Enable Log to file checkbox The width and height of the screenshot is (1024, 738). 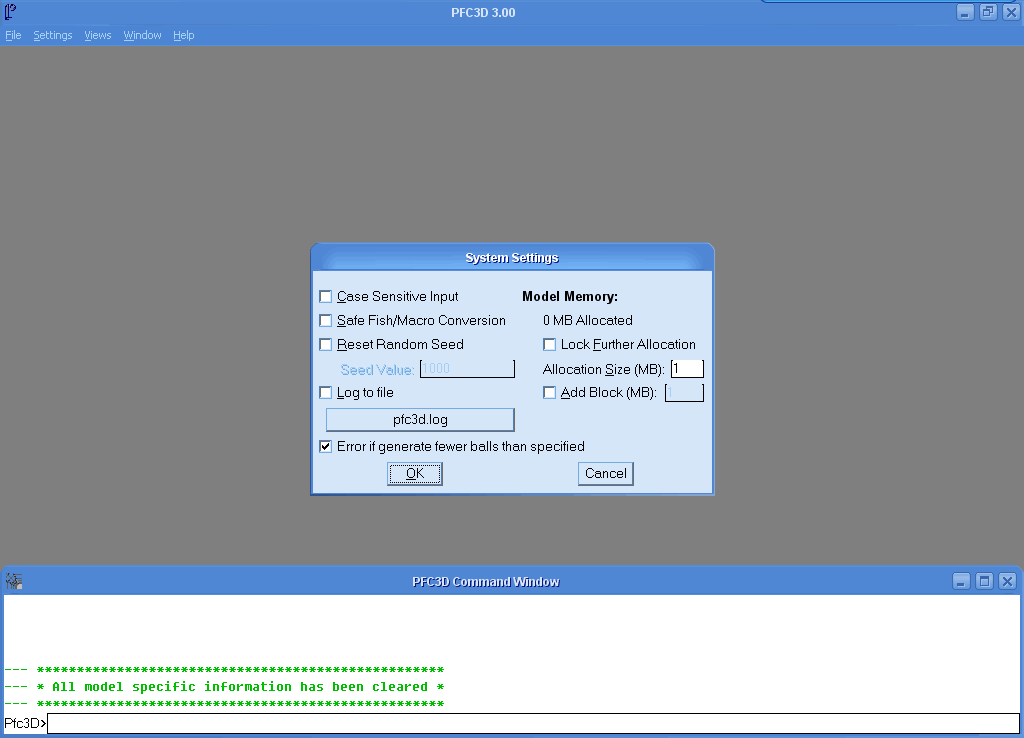[325, 393]
